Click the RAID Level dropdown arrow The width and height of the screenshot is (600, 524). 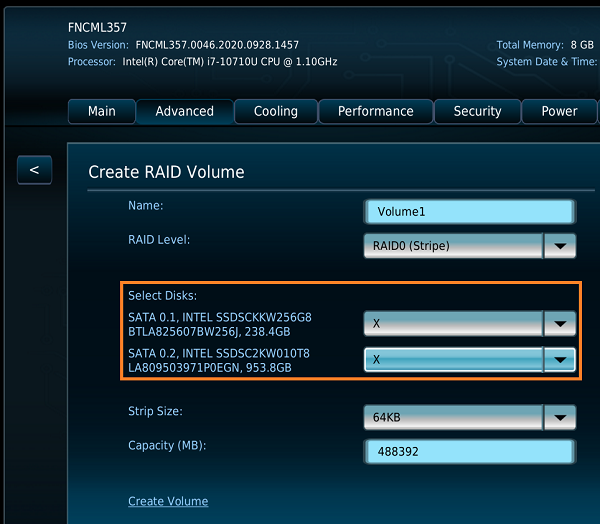(560, 245)
